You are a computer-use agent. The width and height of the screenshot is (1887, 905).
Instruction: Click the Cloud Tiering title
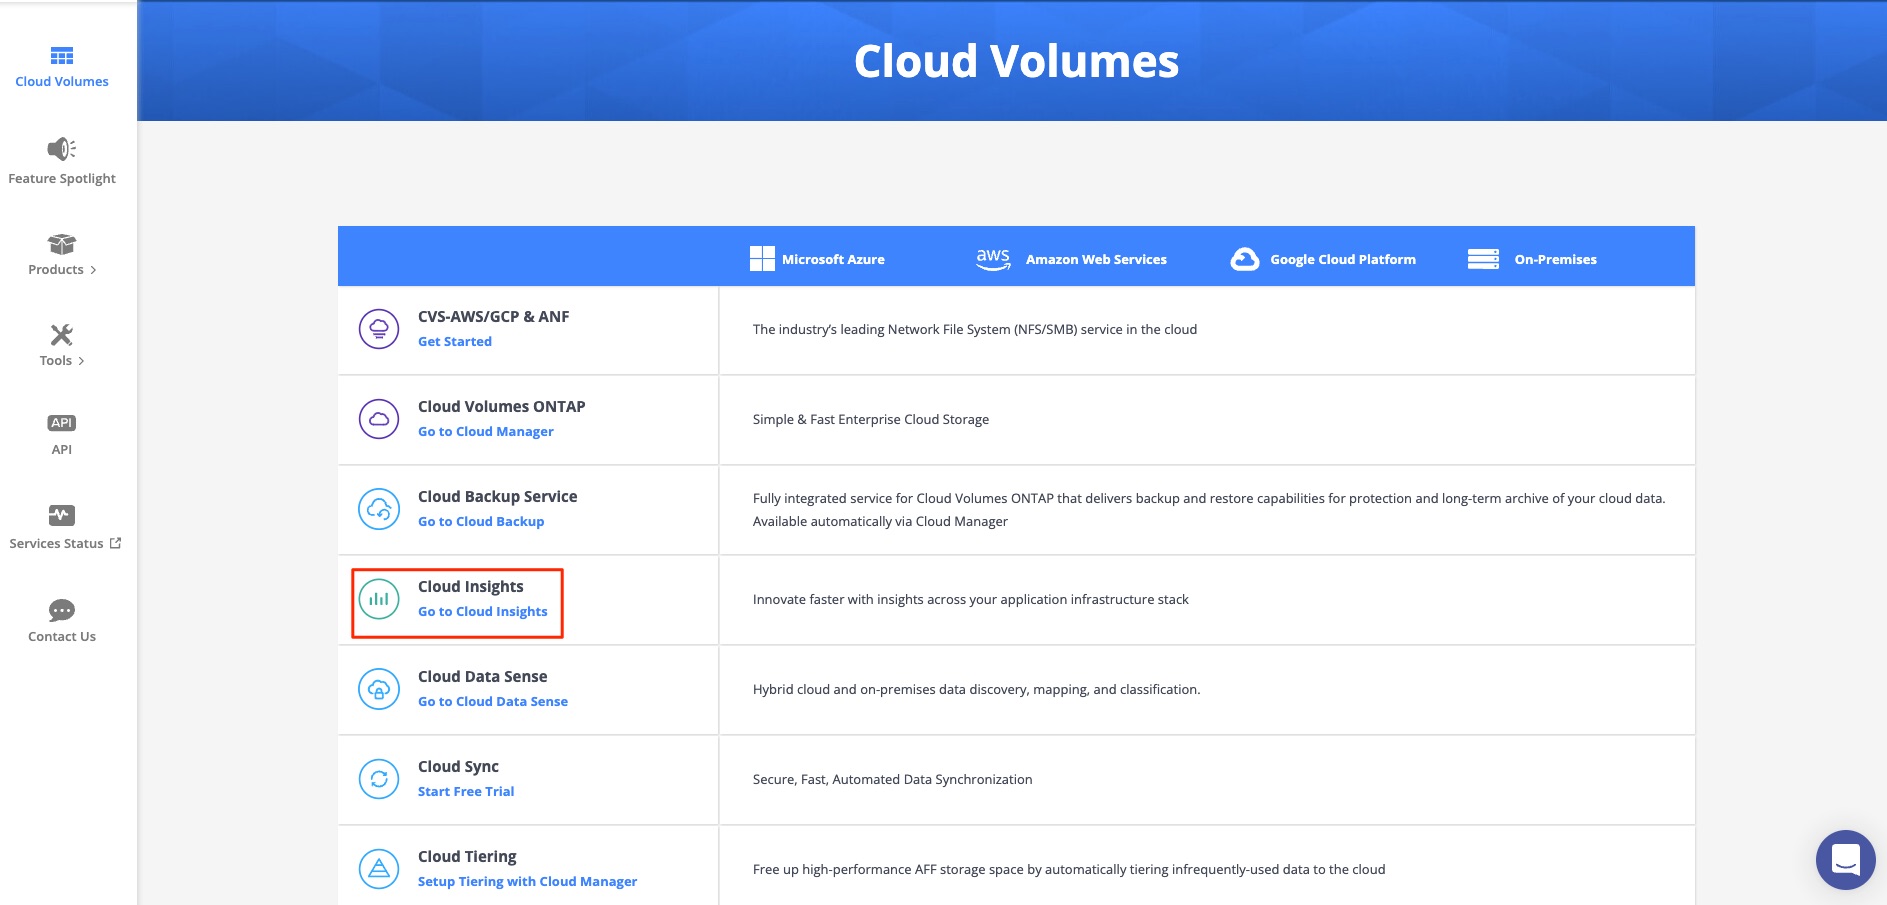coord(467,857)
